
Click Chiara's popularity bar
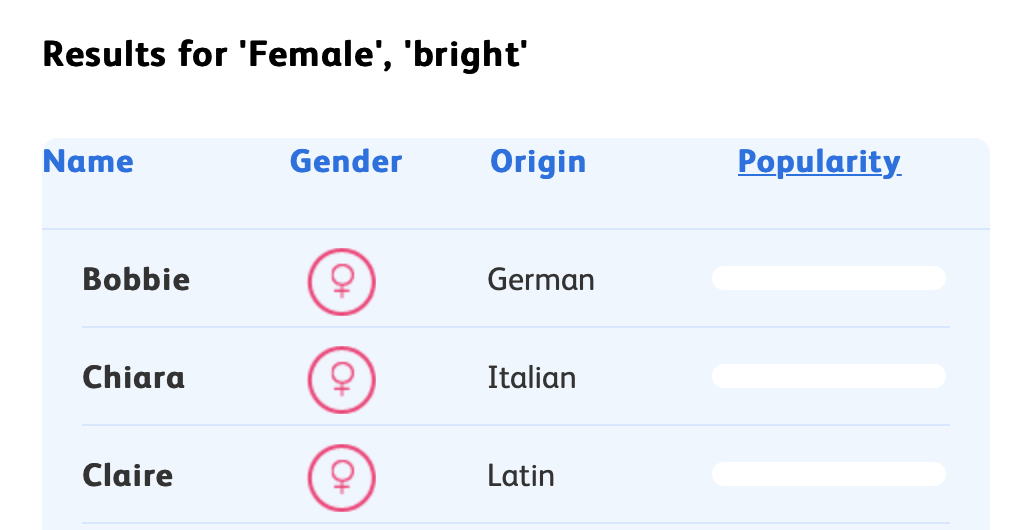(x=828, y=376)
